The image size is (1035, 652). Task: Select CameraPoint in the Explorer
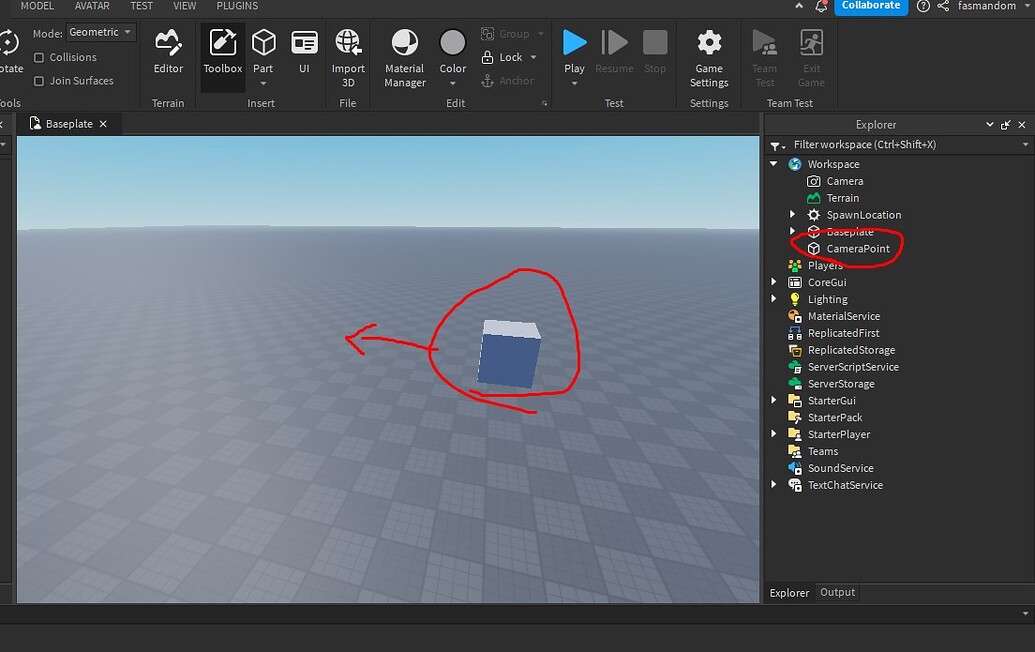[858, 248]
